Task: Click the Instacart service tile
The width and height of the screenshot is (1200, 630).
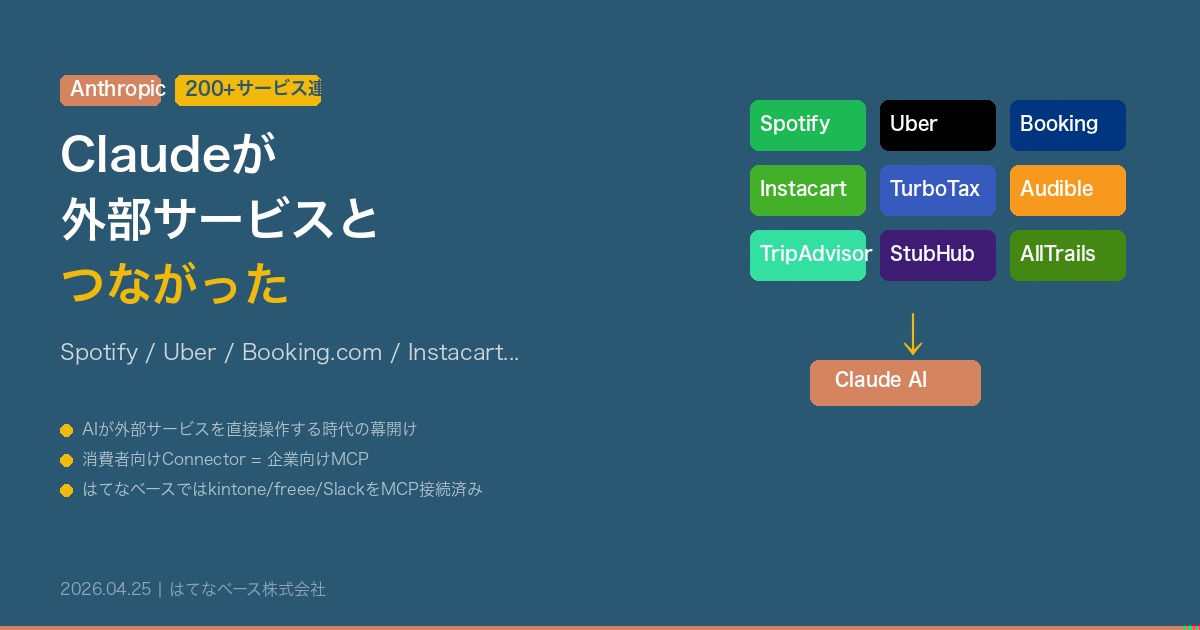Action: click(x=808, y=190)
